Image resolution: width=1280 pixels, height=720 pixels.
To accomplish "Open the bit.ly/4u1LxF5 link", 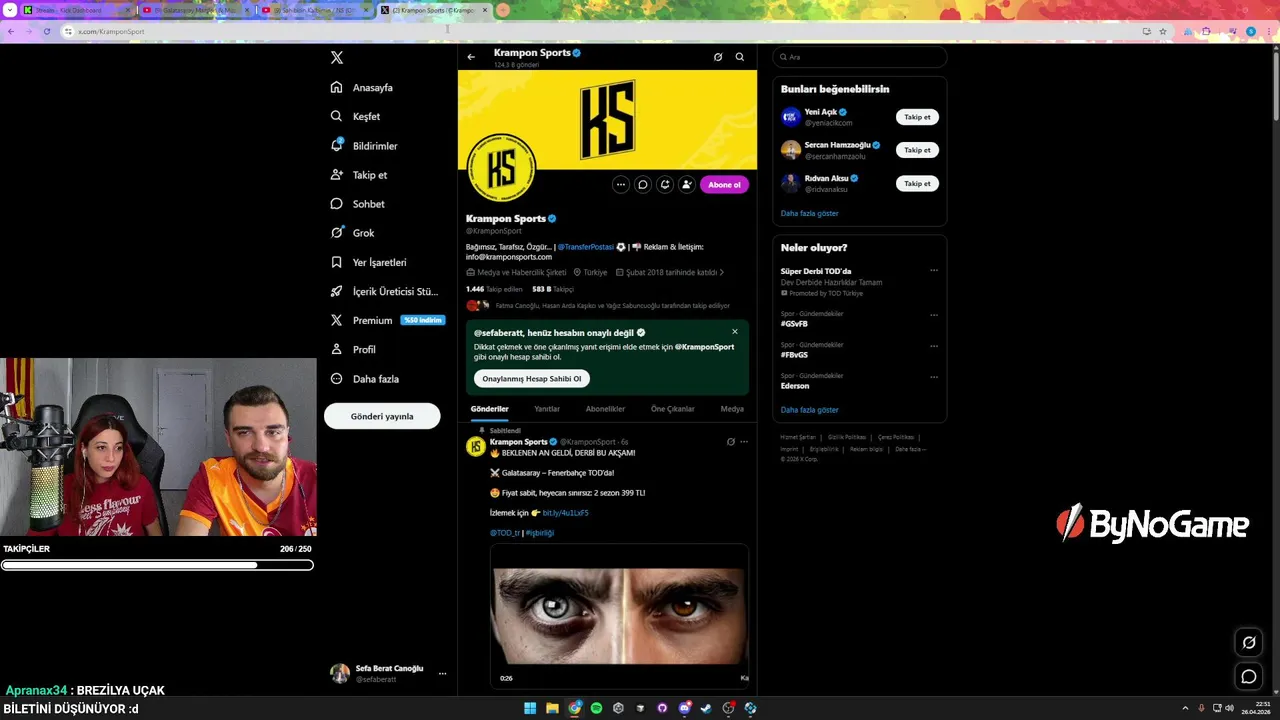I will (x=565, y=513).
